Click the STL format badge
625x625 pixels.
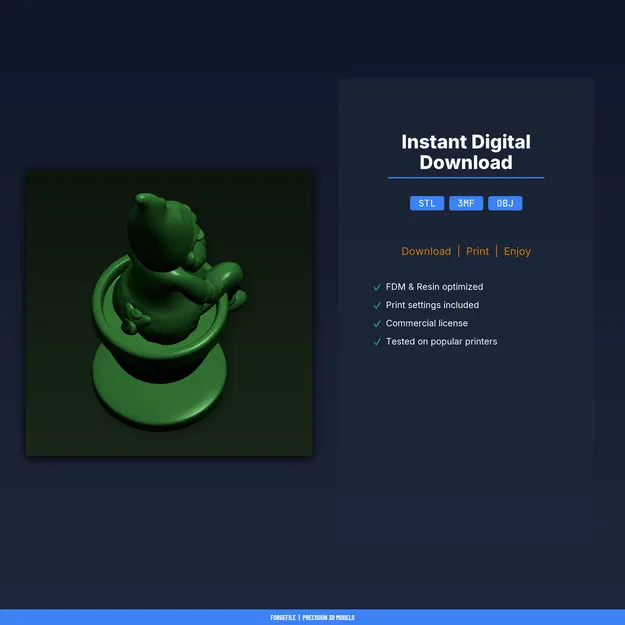point(426,203)
